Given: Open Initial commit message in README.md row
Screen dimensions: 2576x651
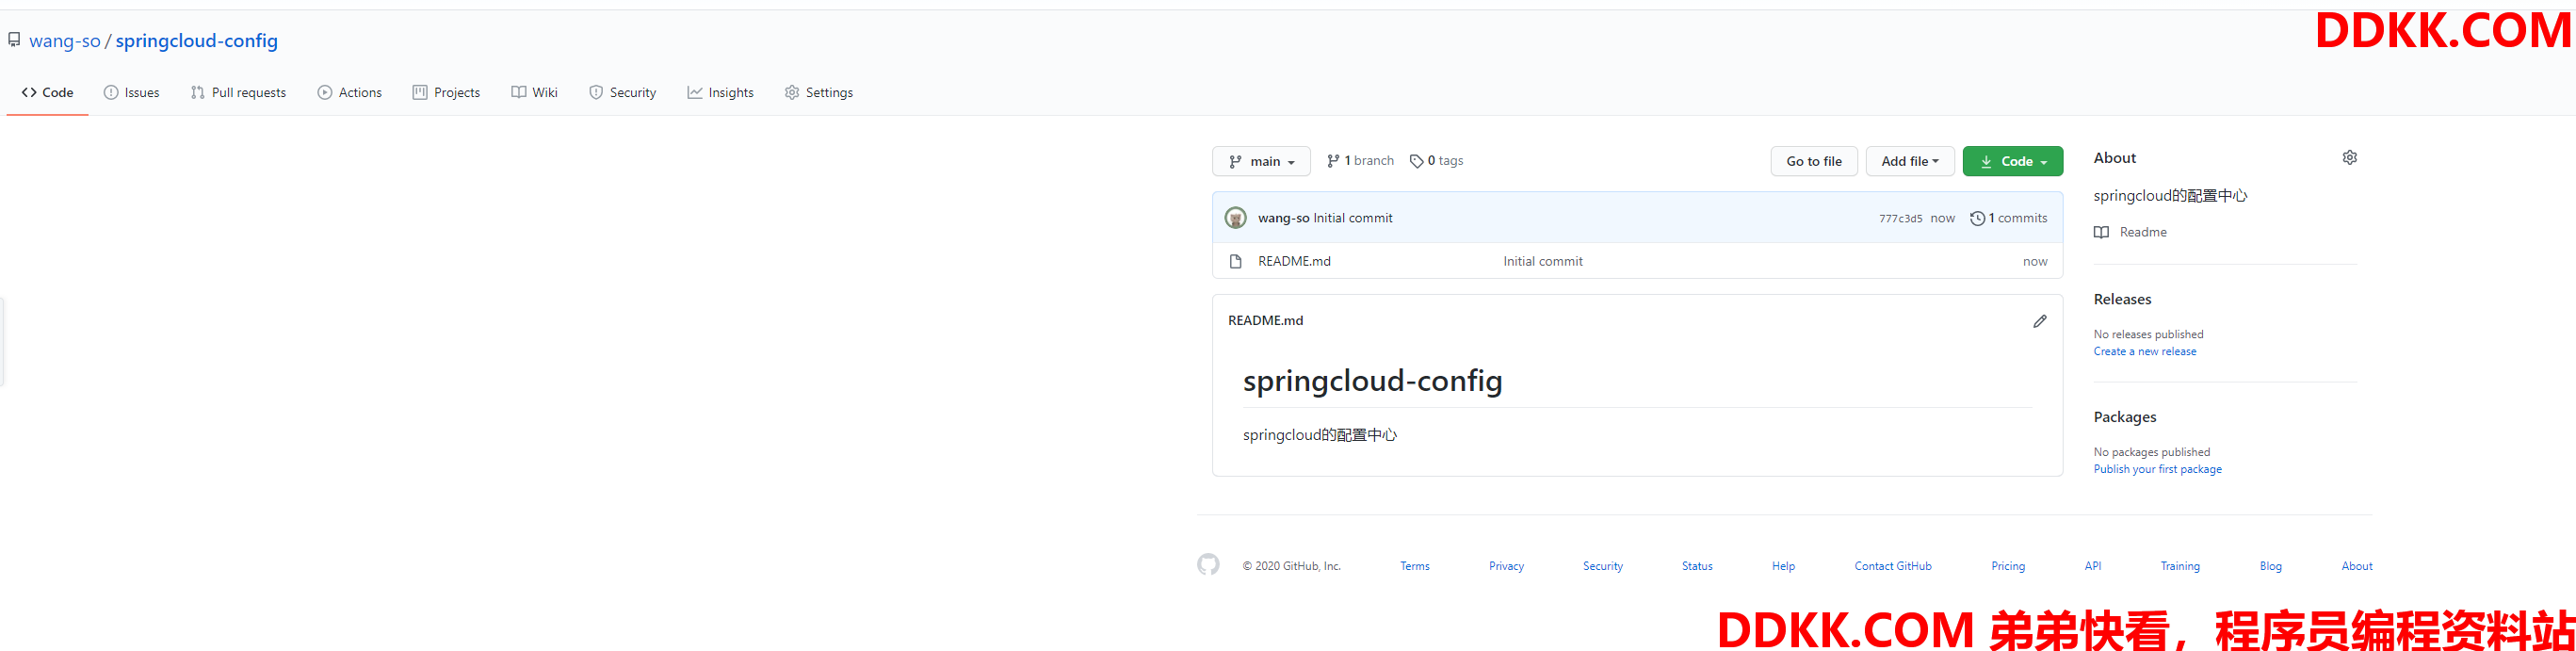Looking at the screenshot, I should 1543,261.
